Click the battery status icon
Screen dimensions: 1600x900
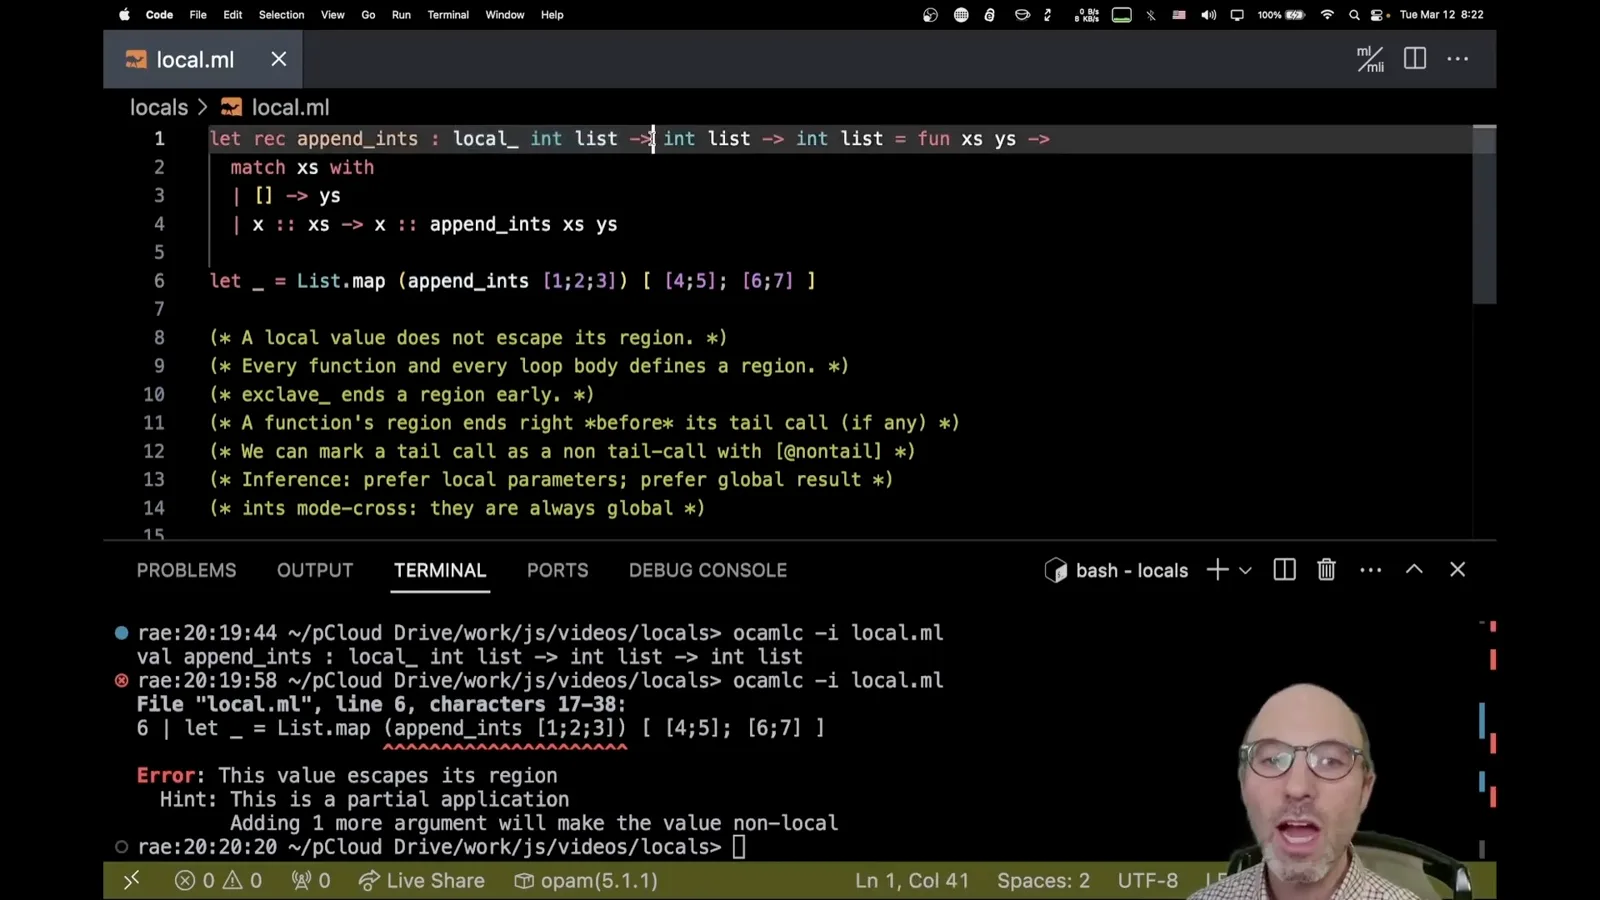1295,15
